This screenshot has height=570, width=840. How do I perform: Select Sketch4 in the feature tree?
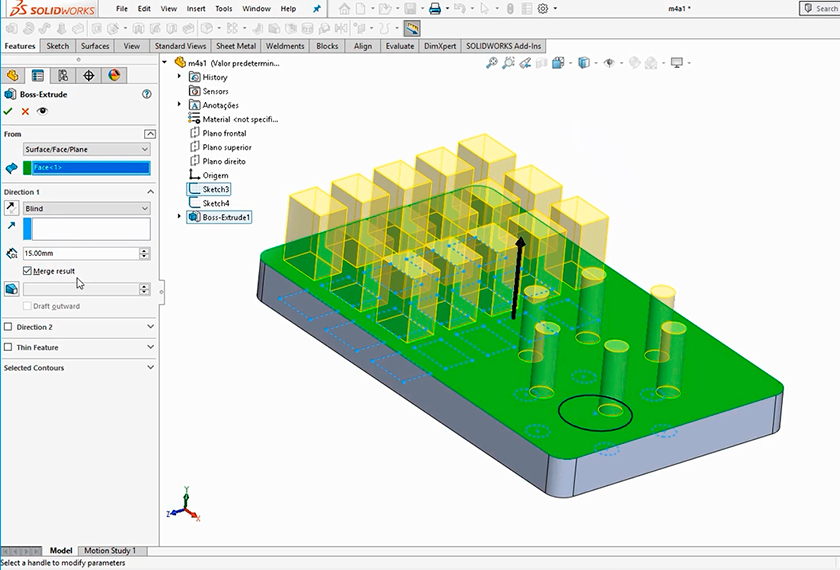pos(216,203)
